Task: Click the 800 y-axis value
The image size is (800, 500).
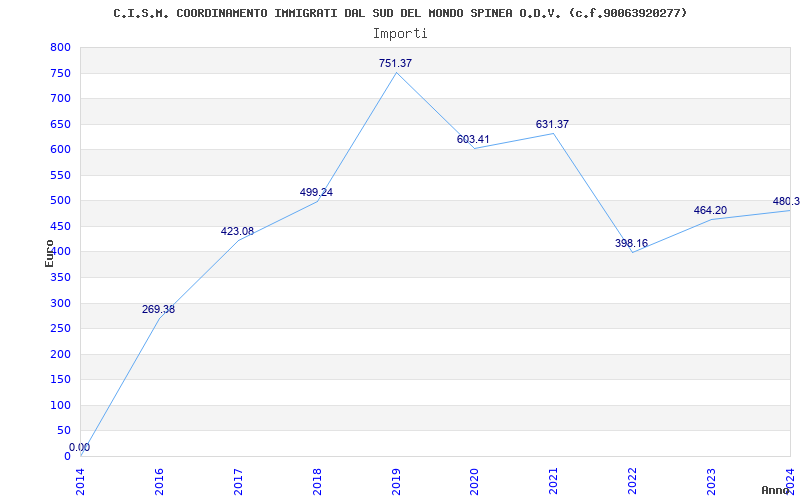Action: pyautogui.click(x=60, y=47)
